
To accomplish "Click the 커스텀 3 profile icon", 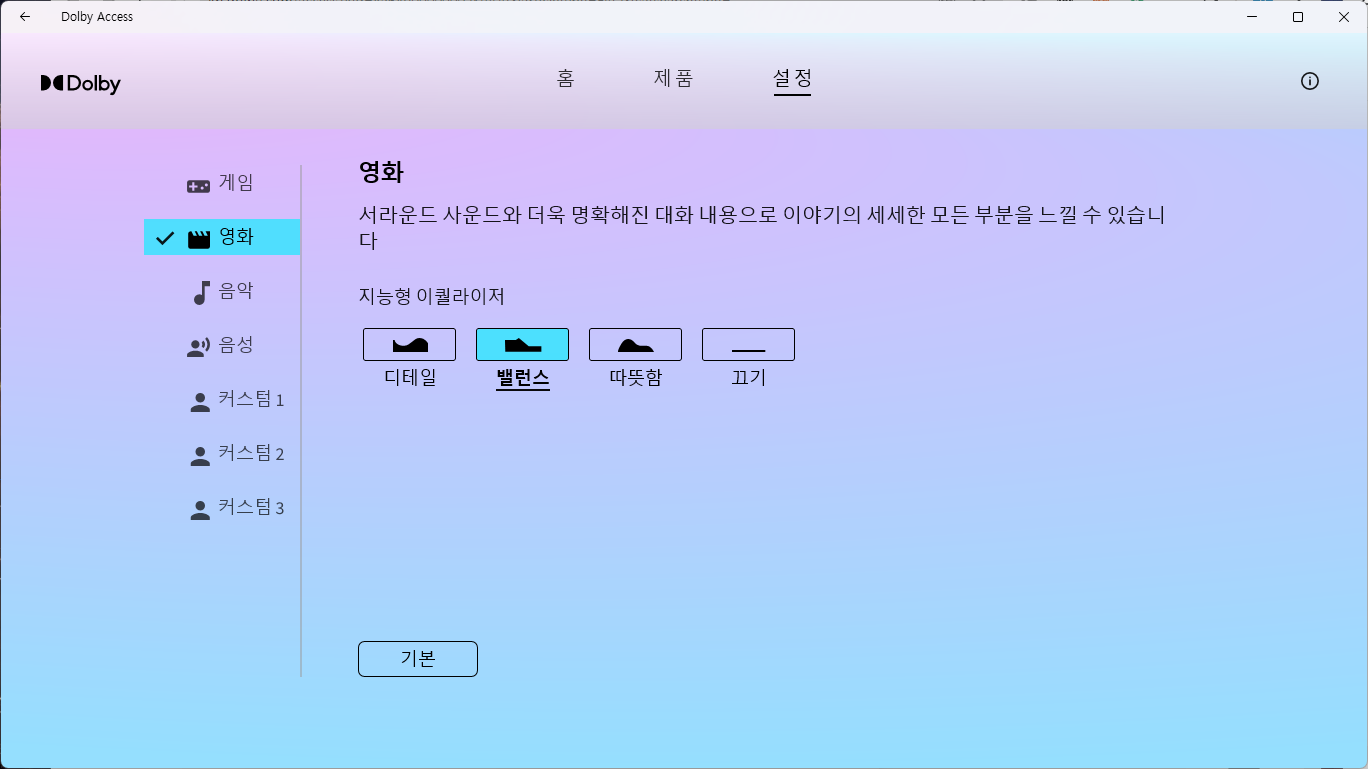I will click(x=199, y=507).
